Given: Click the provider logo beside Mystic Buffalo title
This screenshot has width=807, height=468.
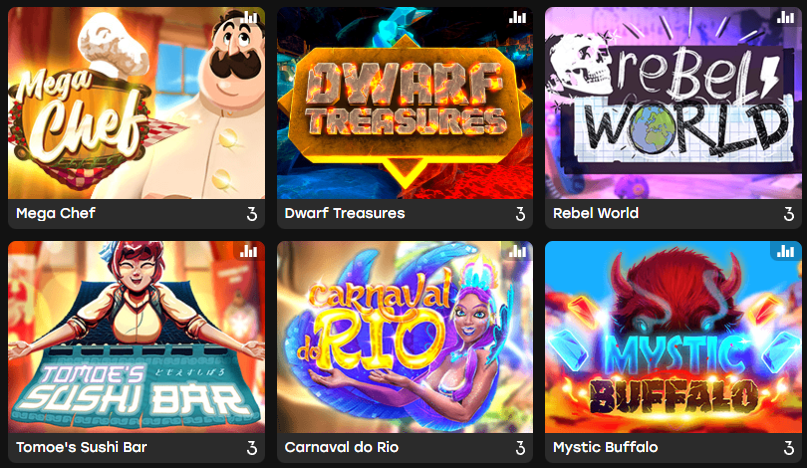Looking at the screenshot, I should click(788, 447).
